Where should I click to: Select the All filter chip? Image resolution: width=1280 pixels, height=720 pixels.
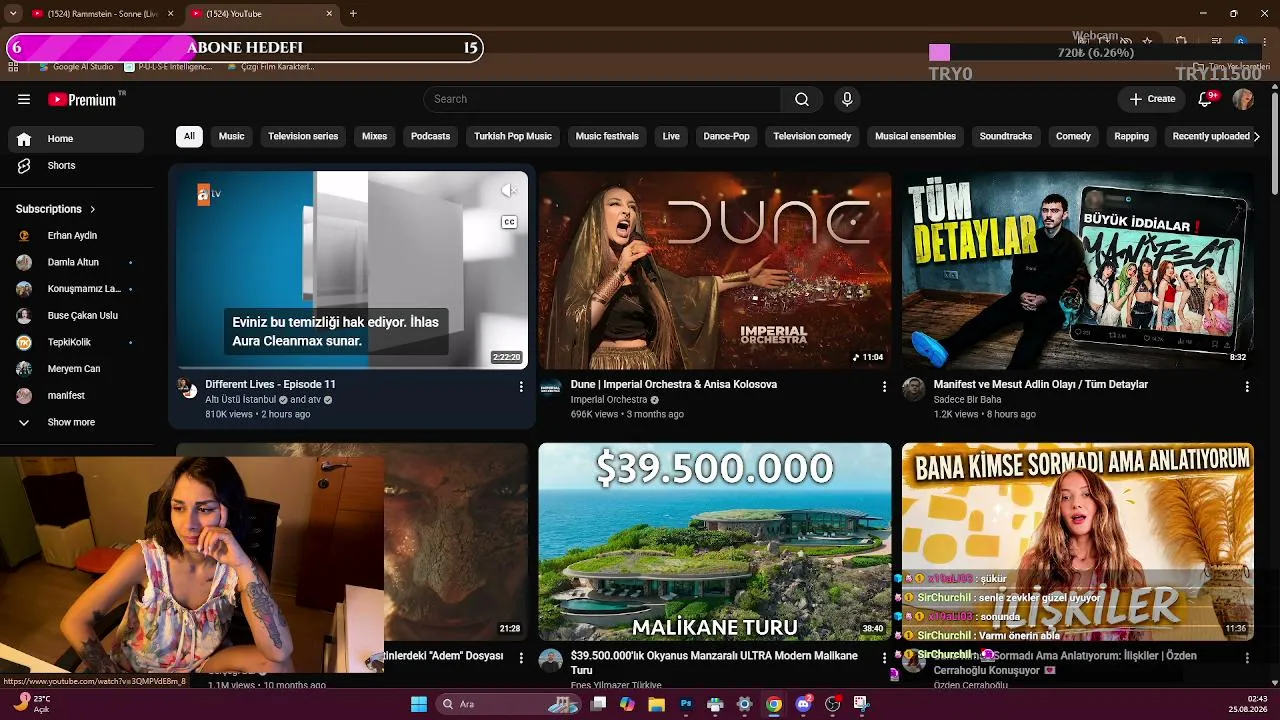point(189,136)
